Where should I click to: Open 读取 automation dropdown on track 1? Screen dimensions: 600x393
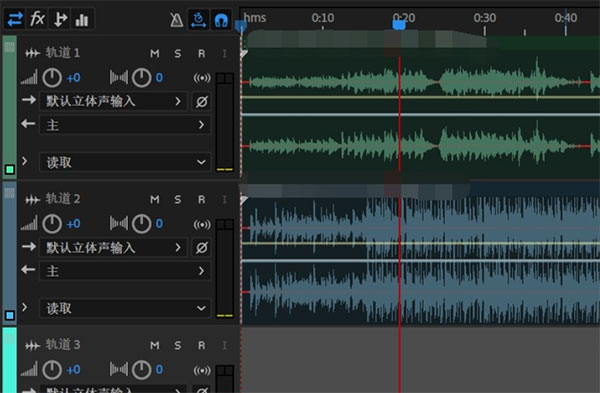point(125,162)
